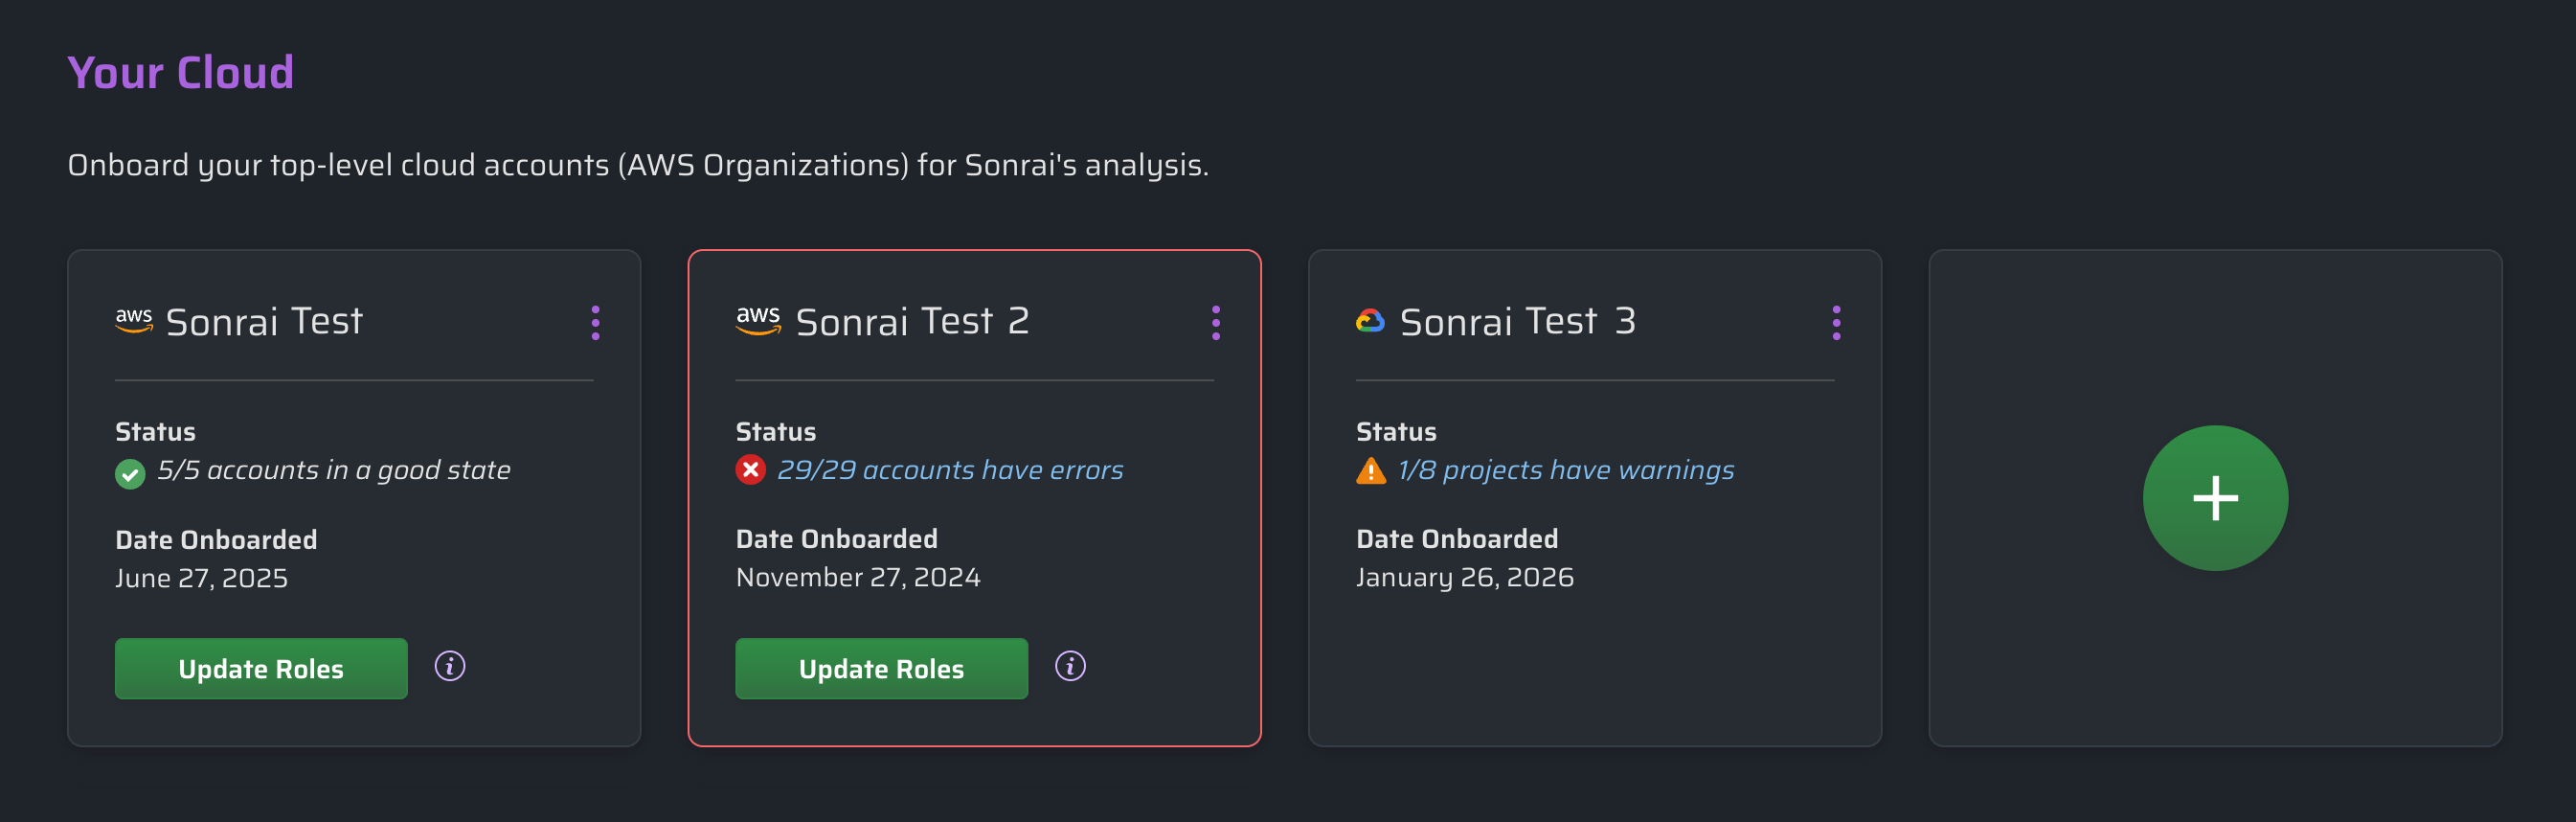Screen dimensions: 2576x822
Task: Open the Sonrai Test card options menu
Action: (595, 323)
